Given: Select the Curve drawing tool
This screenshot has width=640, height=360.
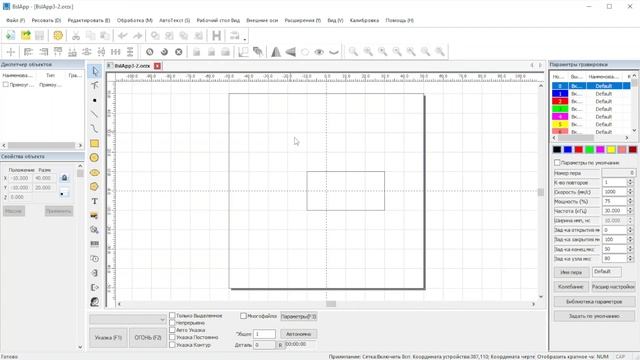Looking at the screenshot, I should tap(94, 129).
